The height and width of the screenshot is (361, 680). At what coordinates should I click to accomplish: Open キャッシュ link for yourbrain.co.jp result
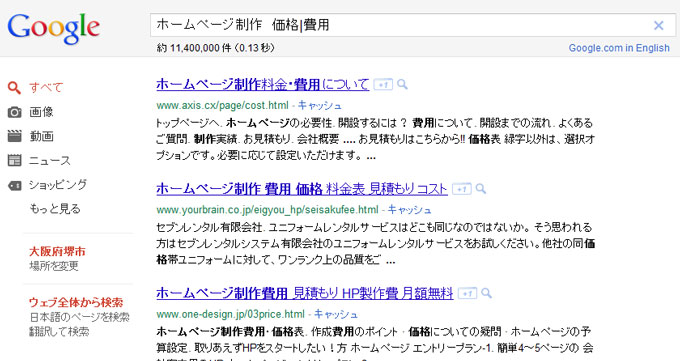pos(409,210)
